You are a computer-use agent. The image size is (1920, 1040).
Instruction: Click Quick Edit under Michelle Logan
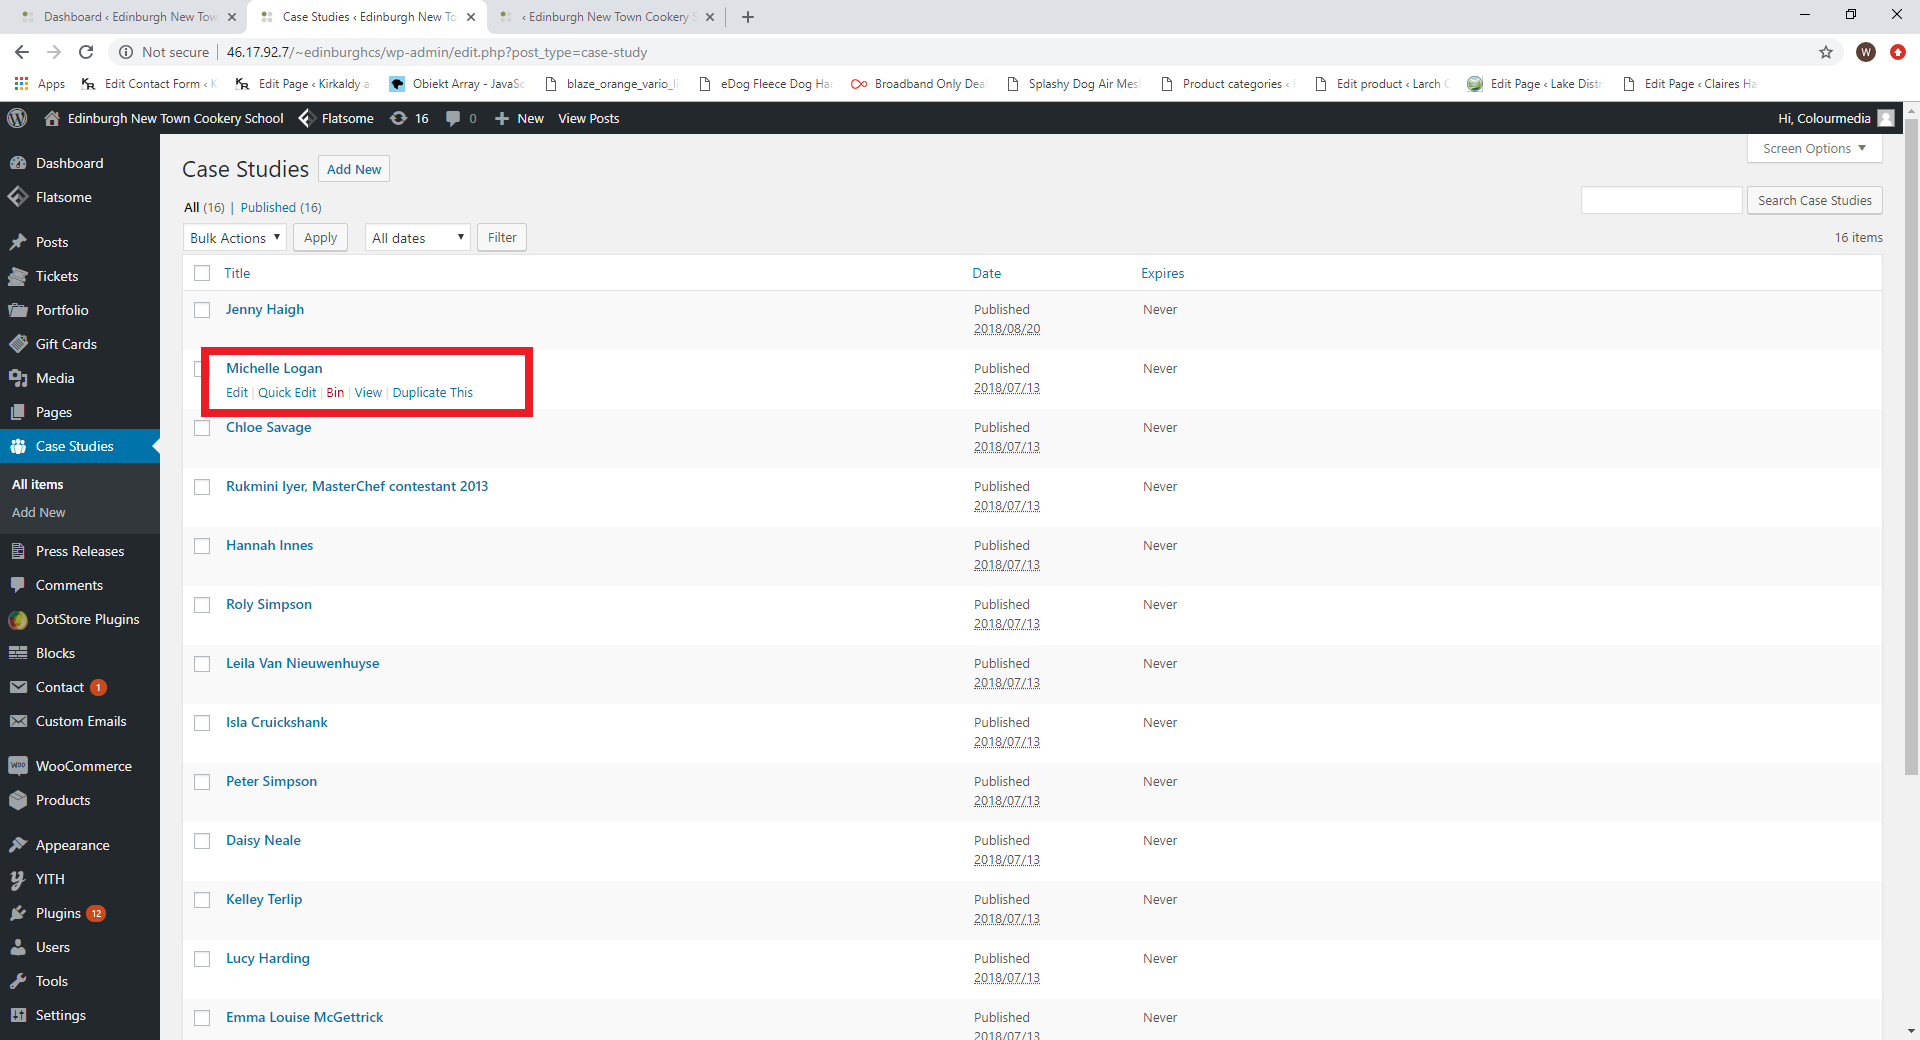(287, 393)
